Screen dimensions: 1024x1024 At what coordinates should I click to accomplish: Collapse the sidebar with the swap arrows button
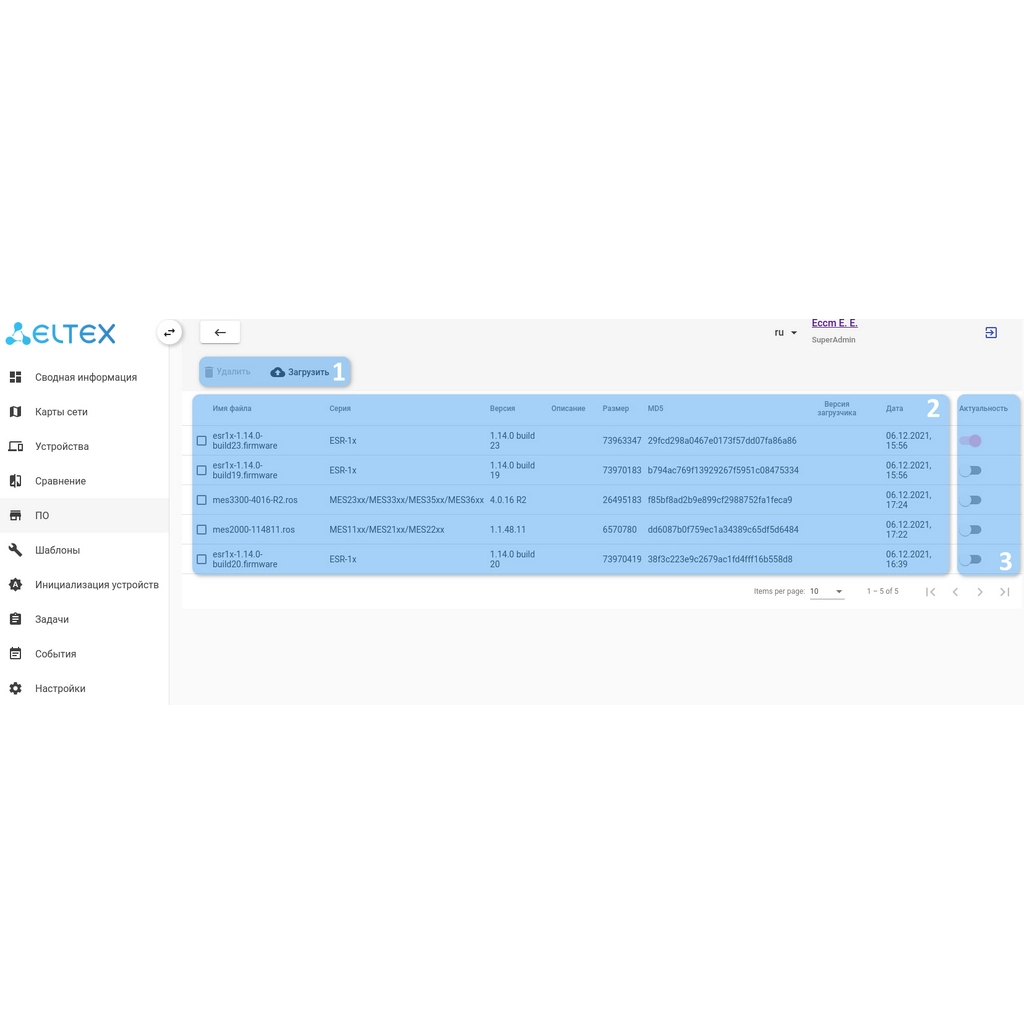(169, 332)
